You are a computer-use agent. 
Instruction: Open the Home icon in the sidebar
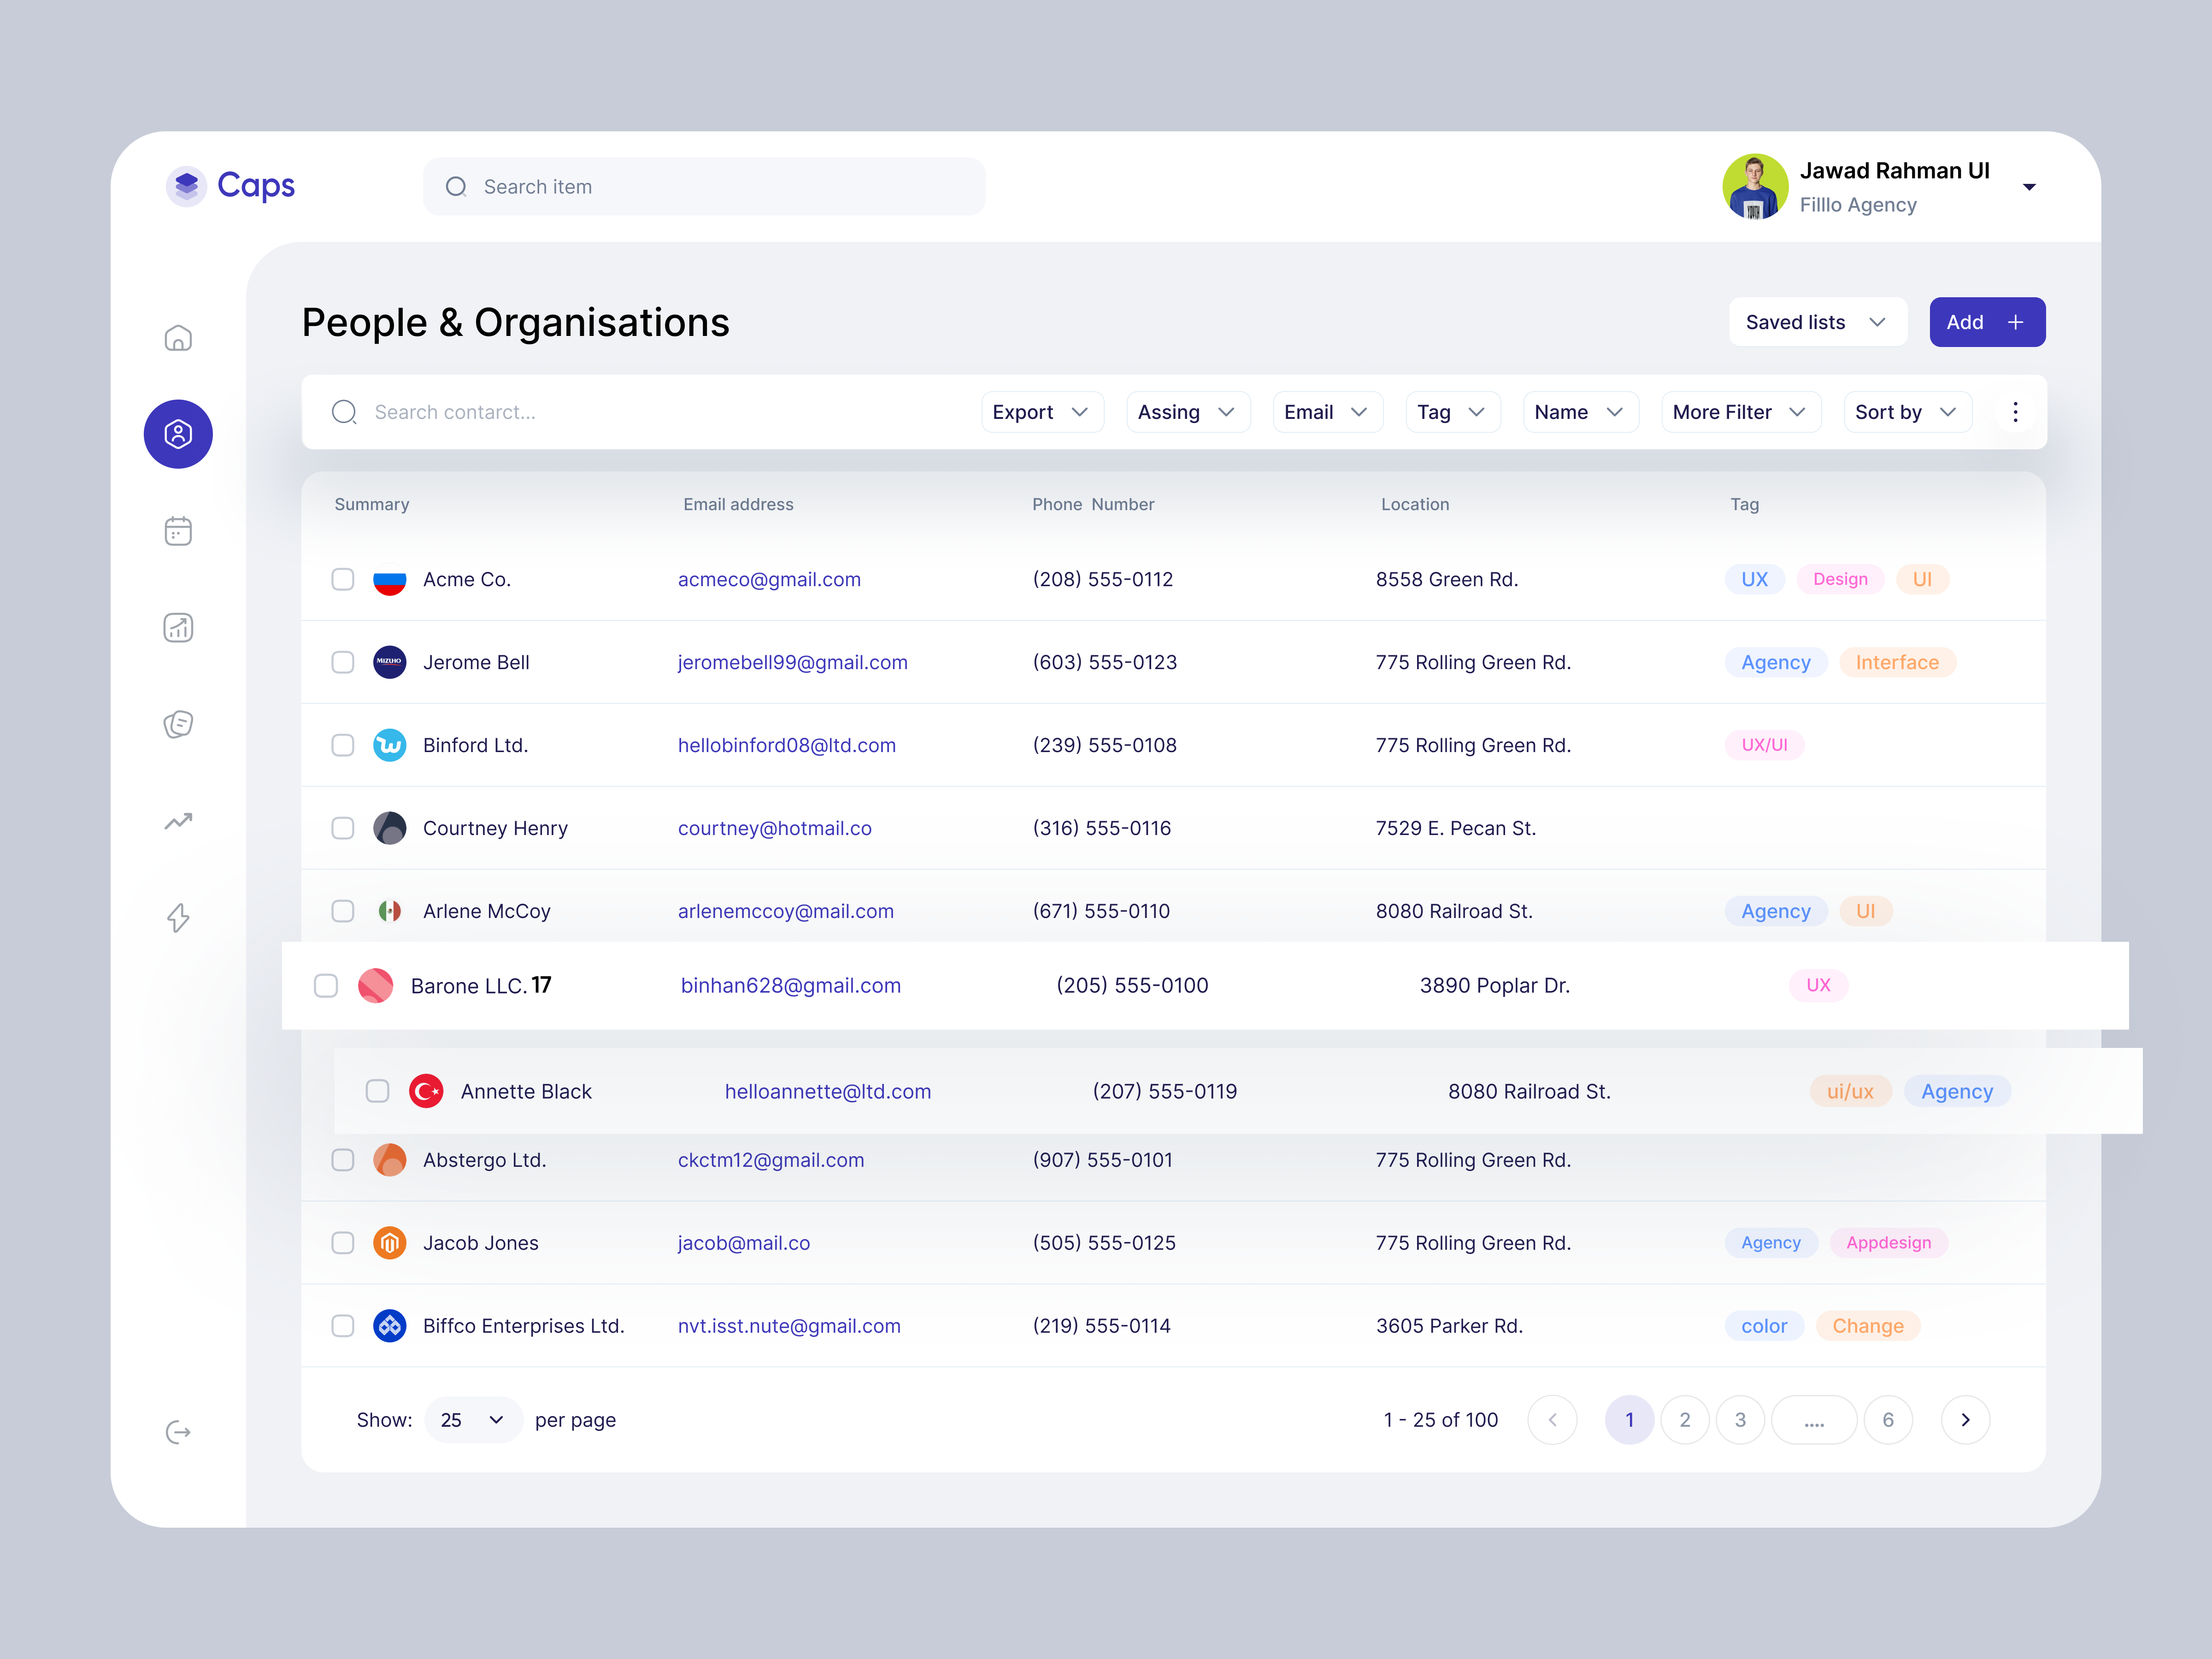click(x=178, y=337)
